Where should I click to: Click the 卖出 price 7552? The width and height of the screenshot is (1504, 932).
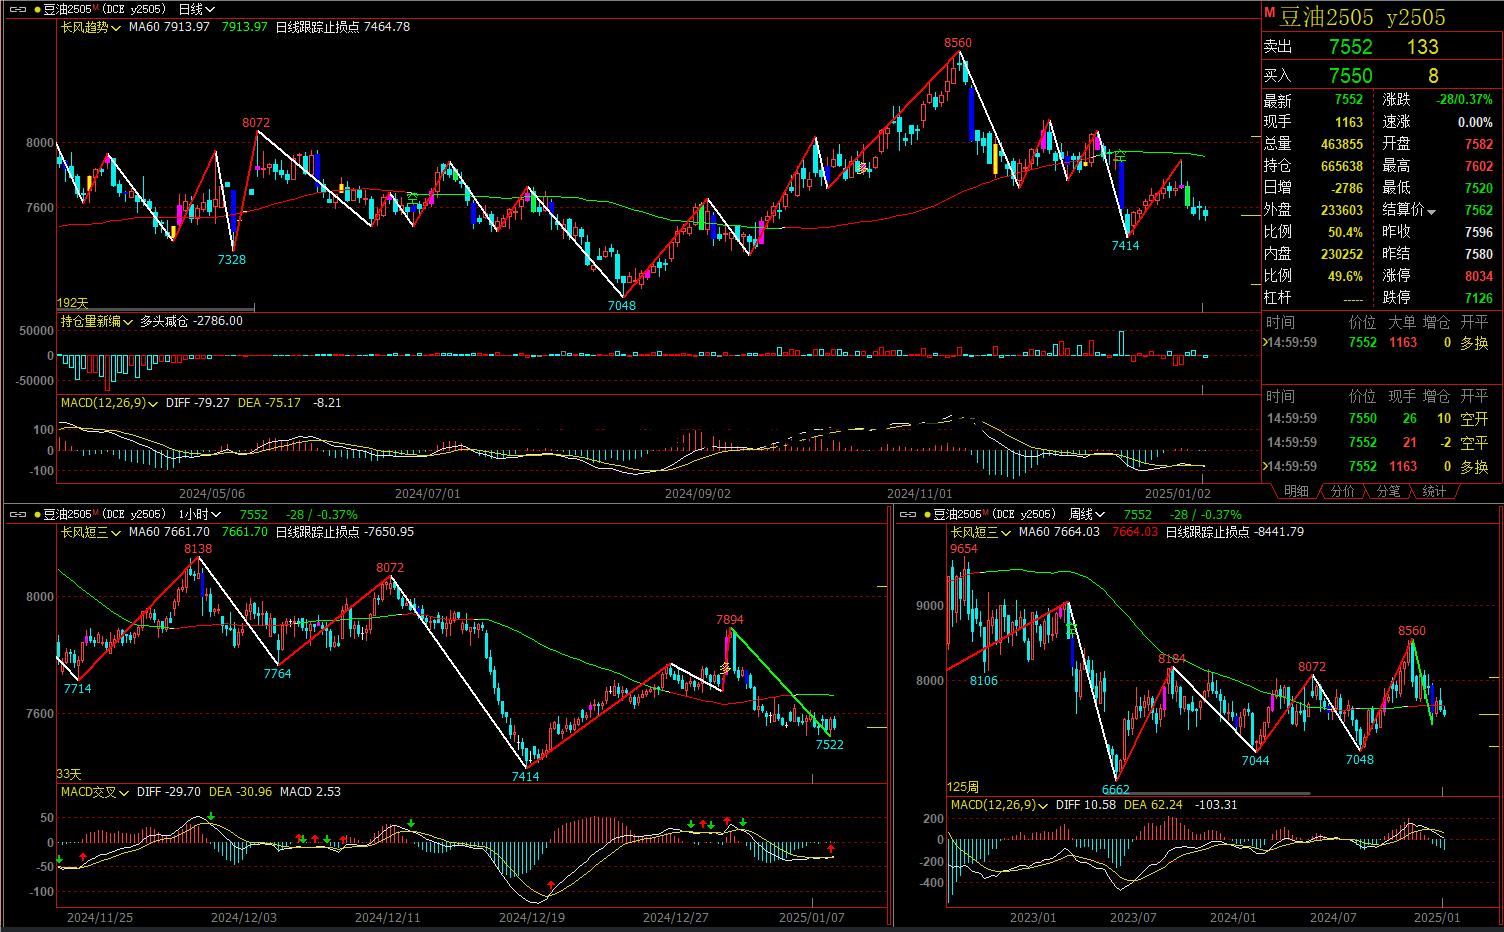(1350, 47)
